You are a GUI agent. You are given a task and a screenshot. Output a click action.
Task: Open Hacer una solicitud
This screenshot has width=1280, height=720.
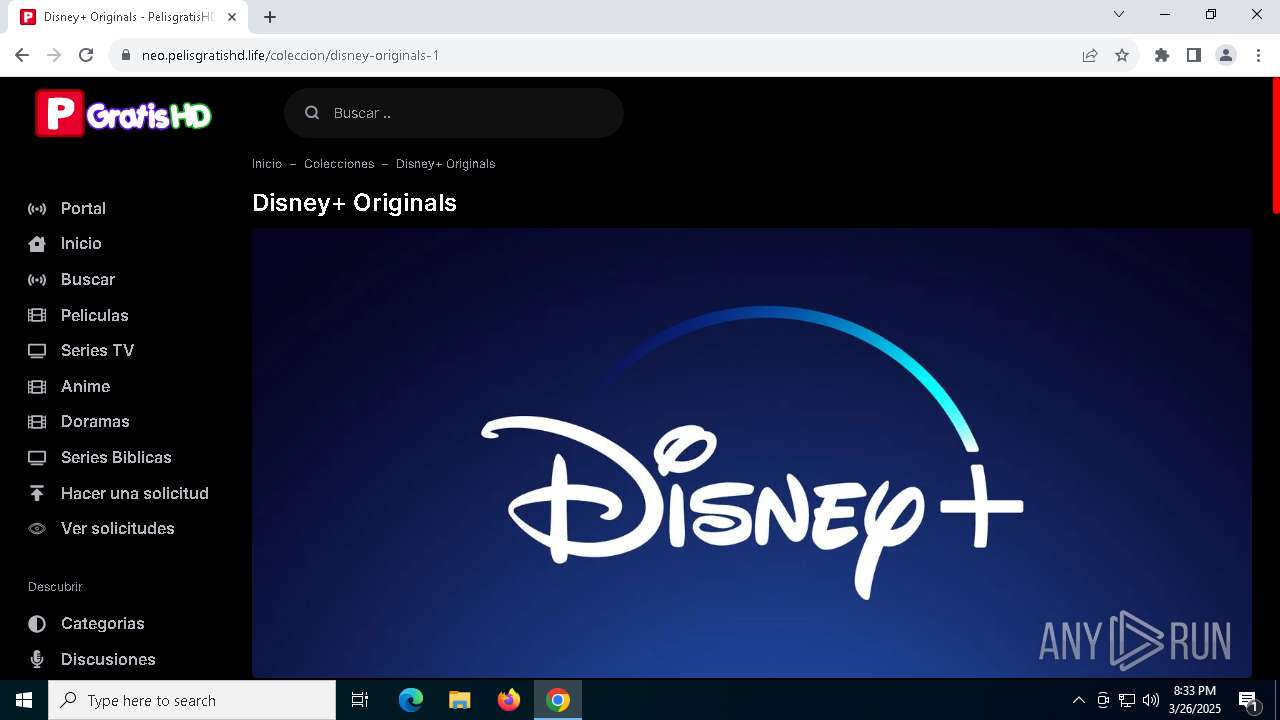135,493
